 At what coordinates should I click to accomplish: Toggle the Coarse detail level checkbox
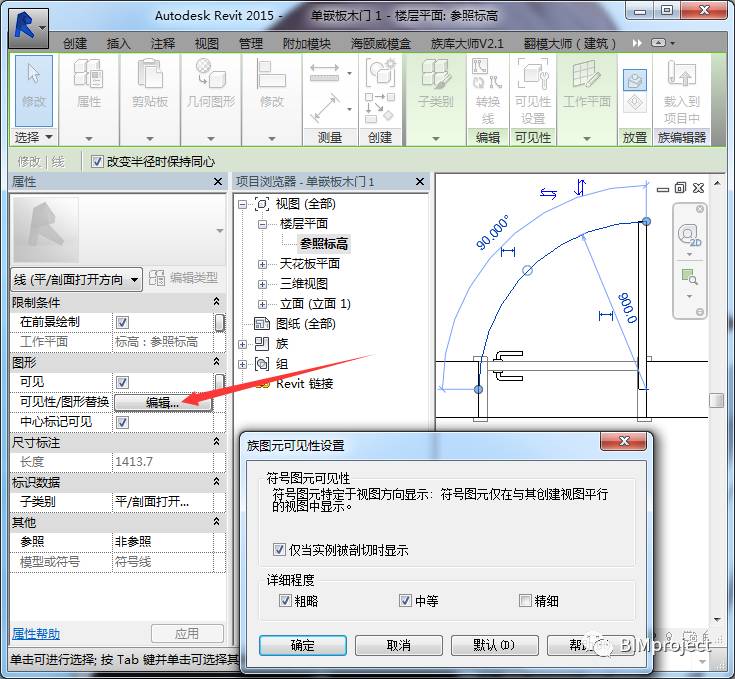tap(285, 600)
